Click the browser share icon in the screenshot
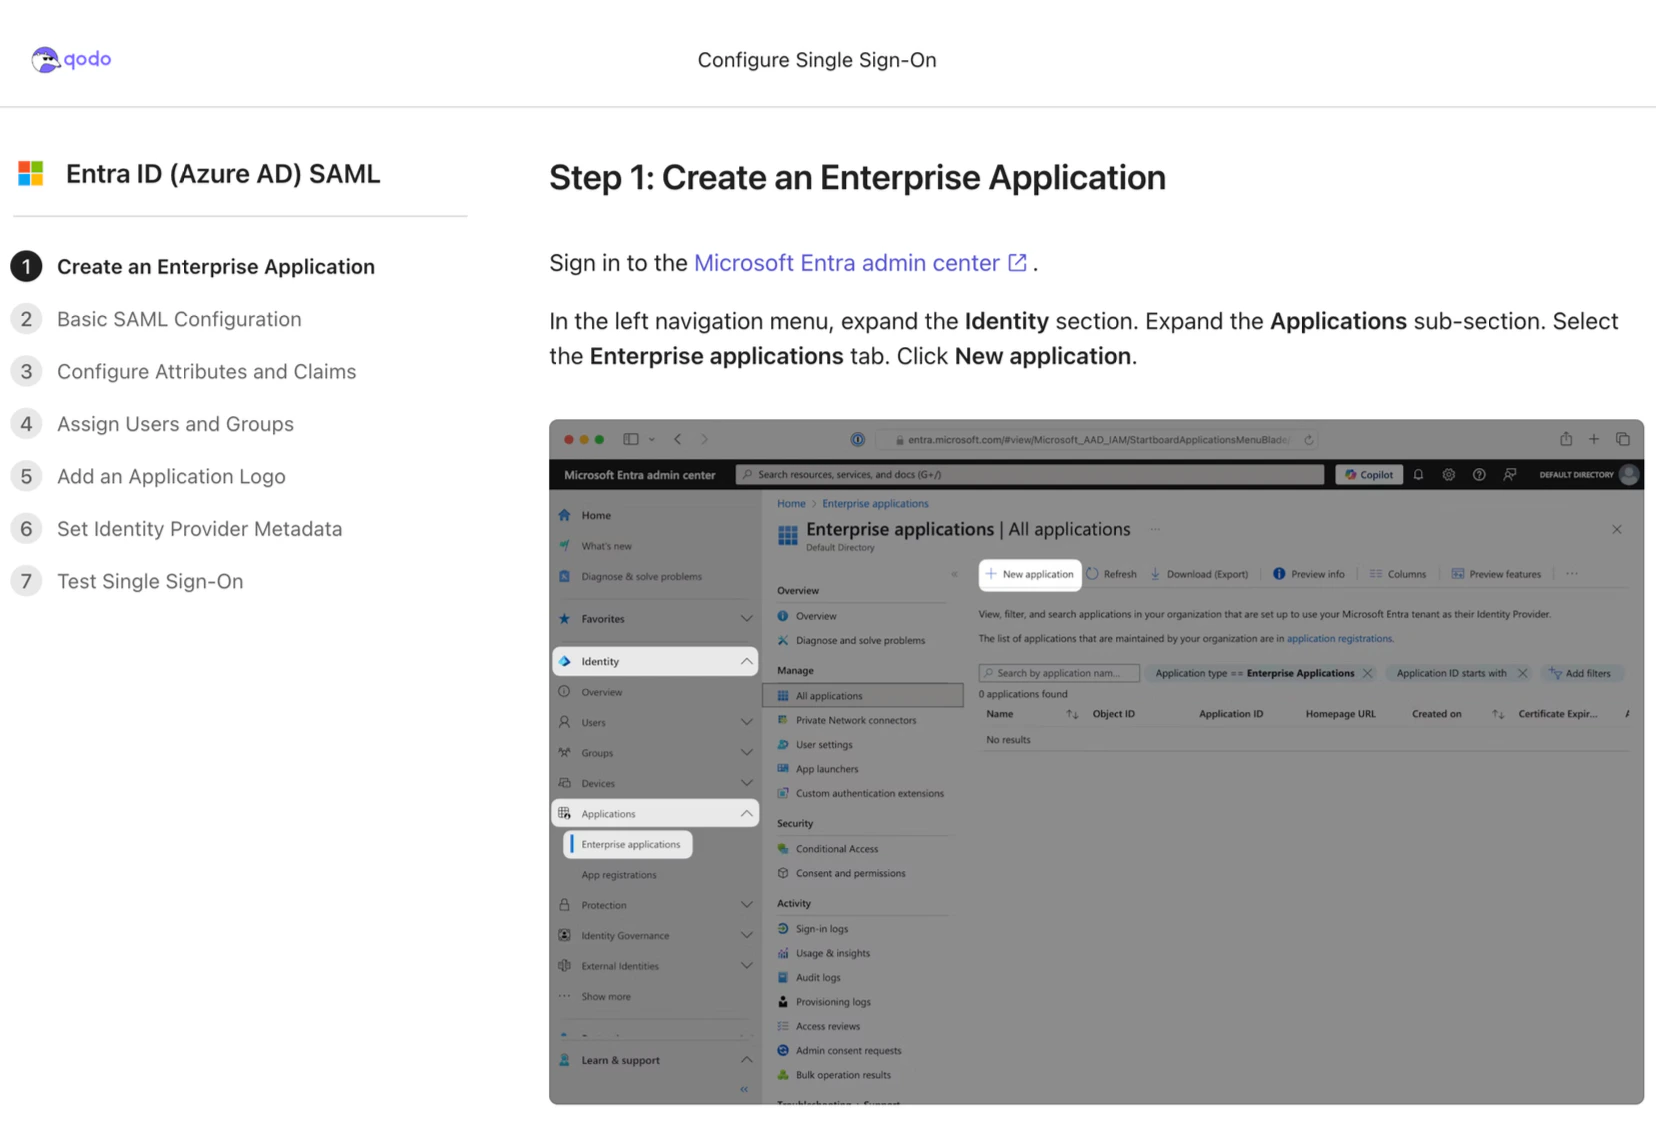Viewport: 1672px width, 1138px height. [x=1566, y=439]
